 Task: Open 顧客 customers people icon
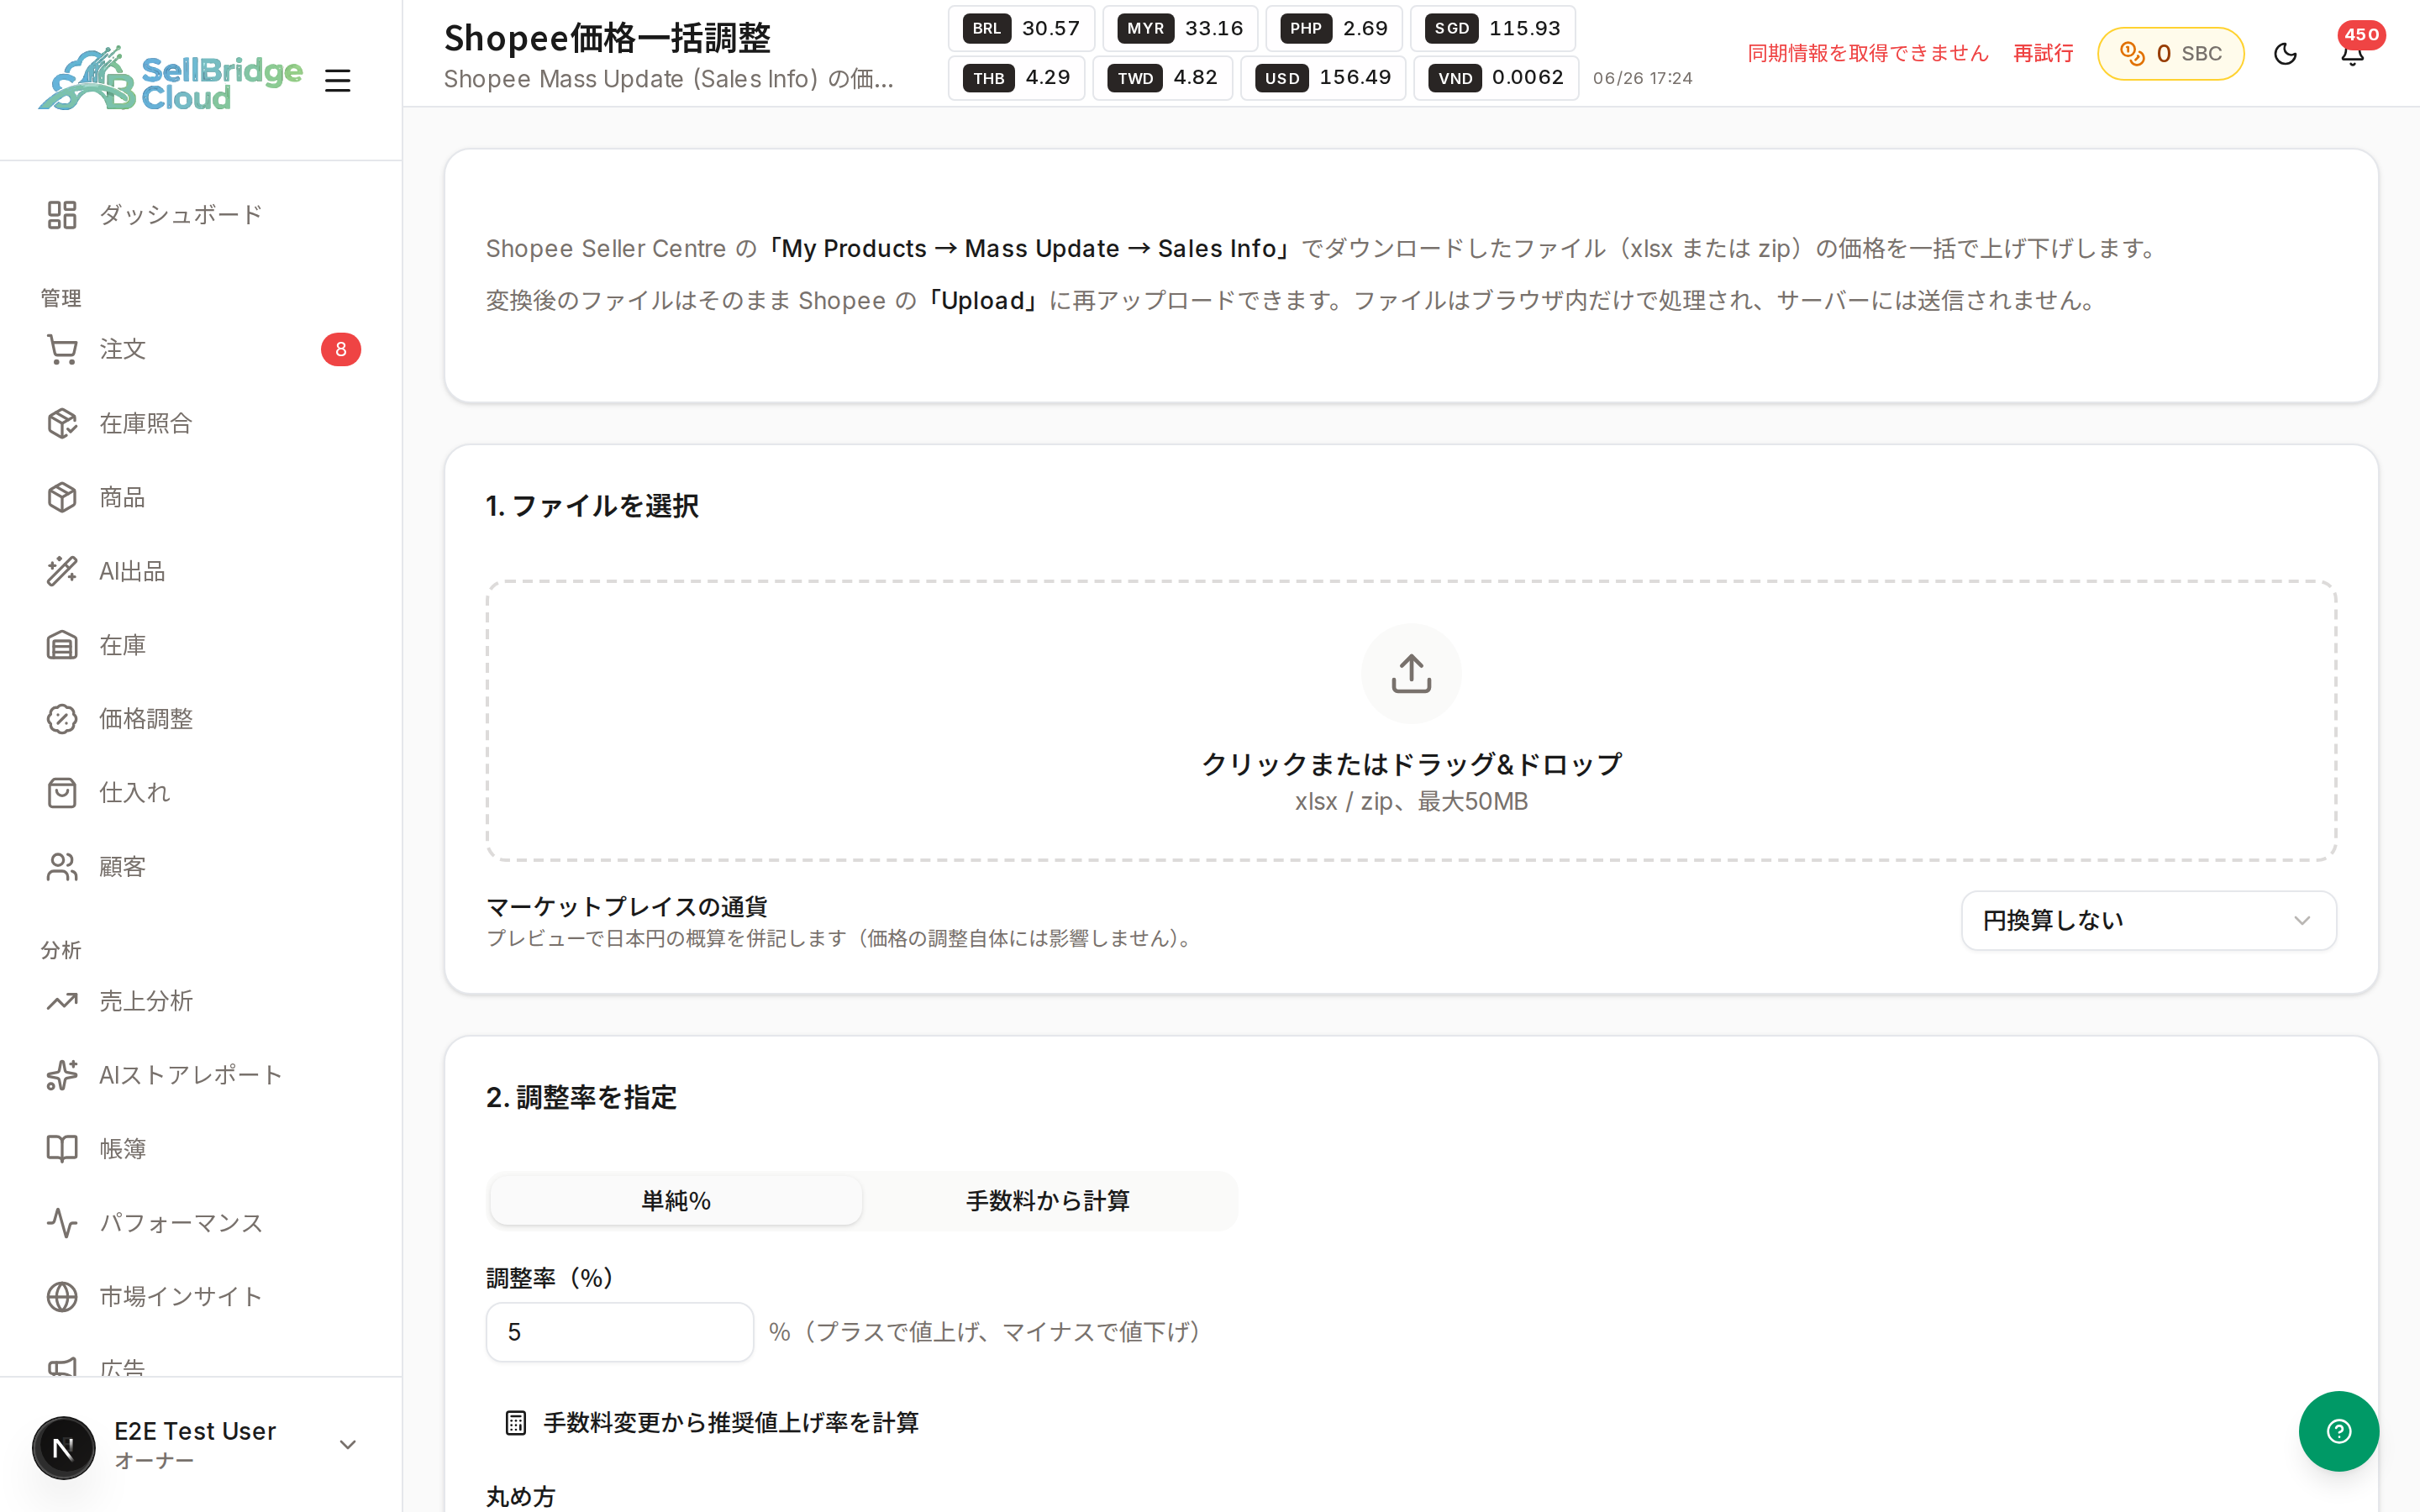62,867
